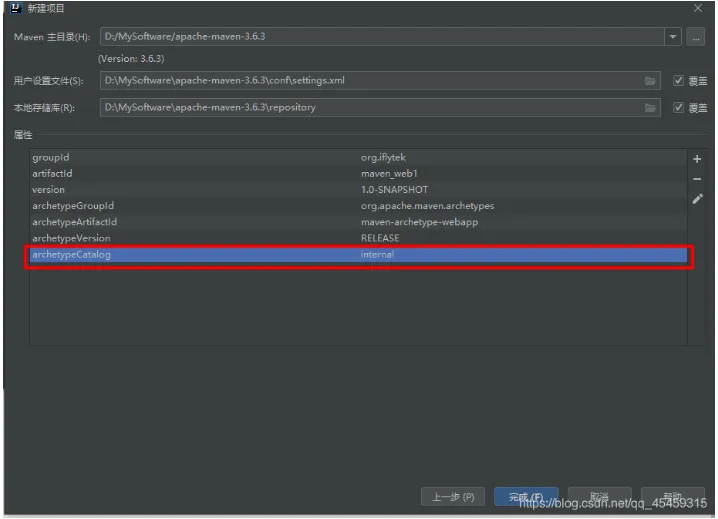
Task: Select the artifactId property row
Action: [358, 174]
